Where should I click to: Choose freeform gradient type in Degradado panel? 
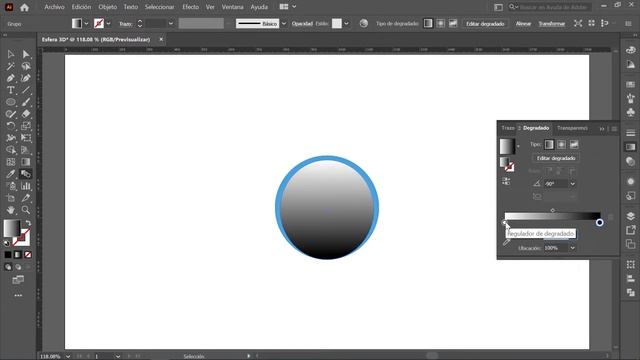[x=574, y=144]
